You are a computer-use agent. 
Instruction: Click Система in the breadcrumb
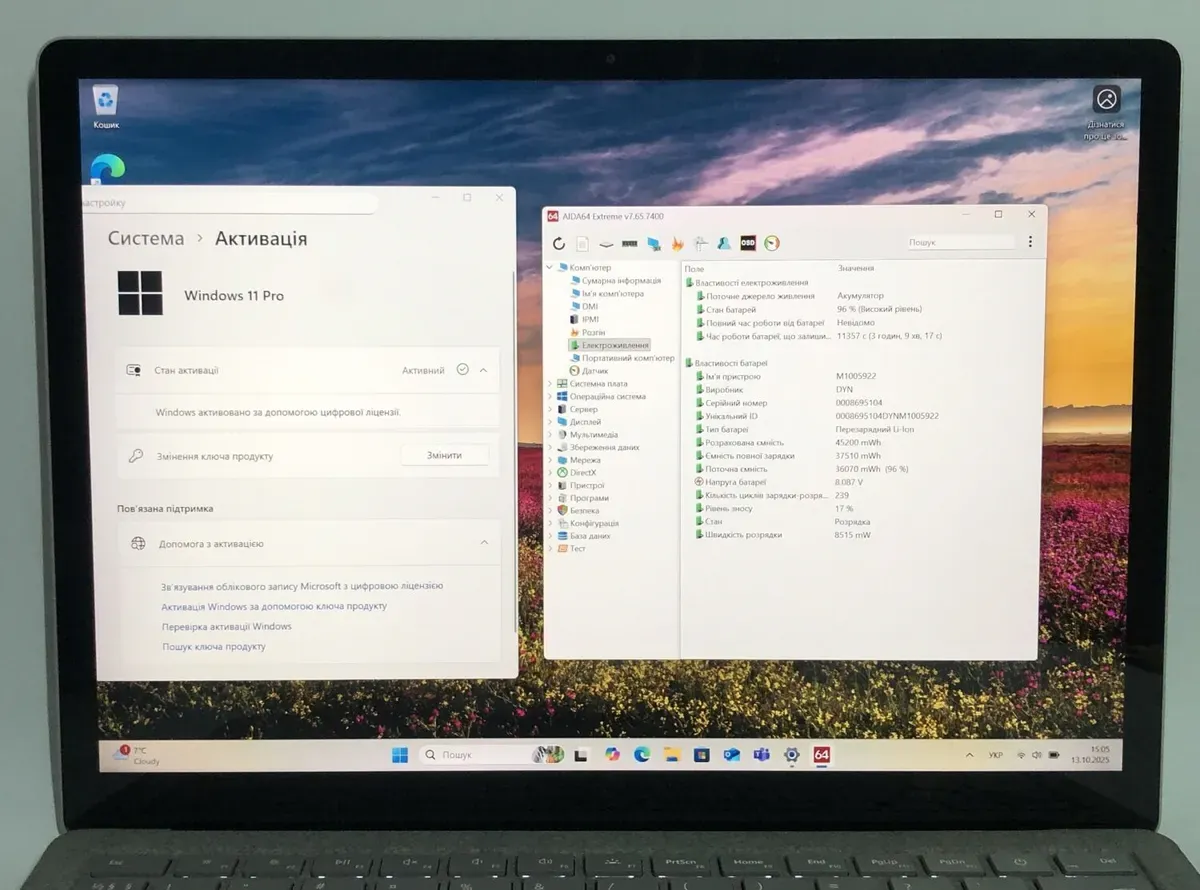click(146, 239)
